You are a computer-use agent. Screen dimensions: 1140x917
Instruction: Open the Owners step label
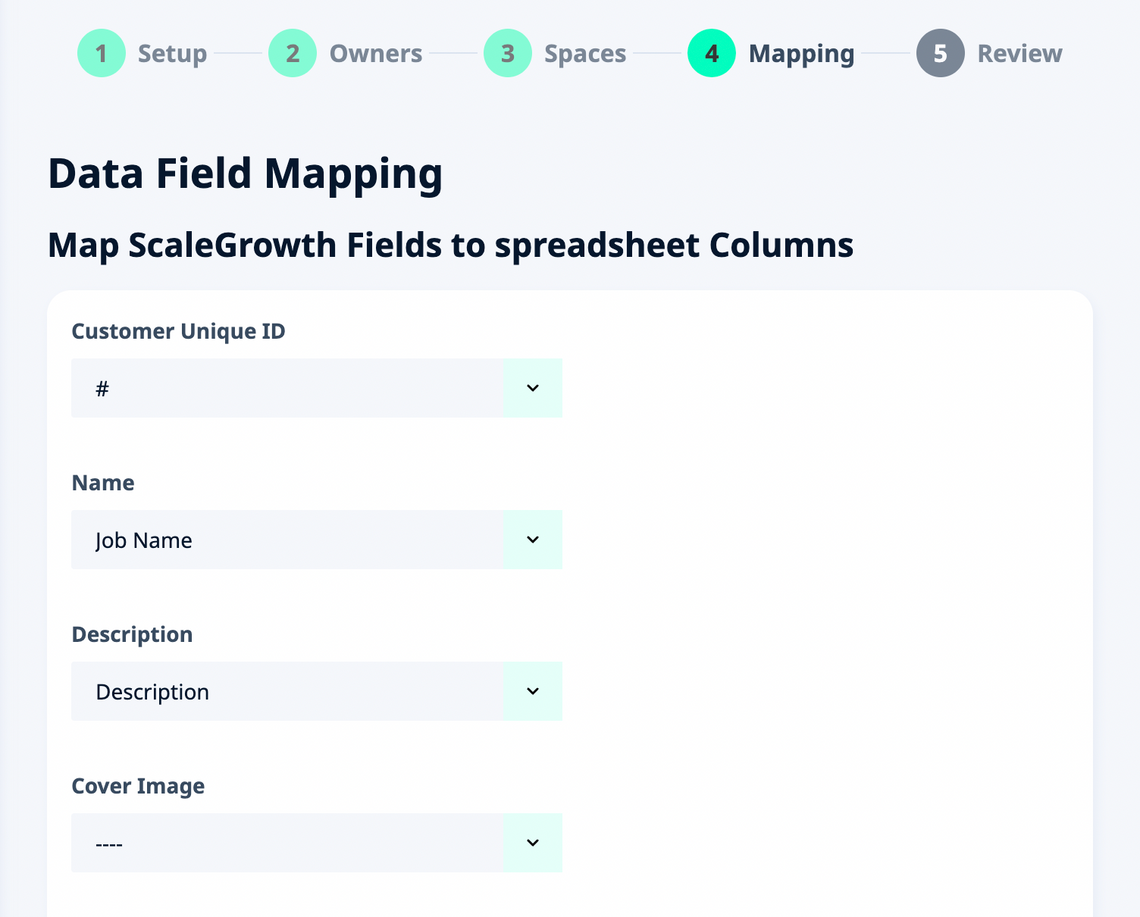pos(376,53)
